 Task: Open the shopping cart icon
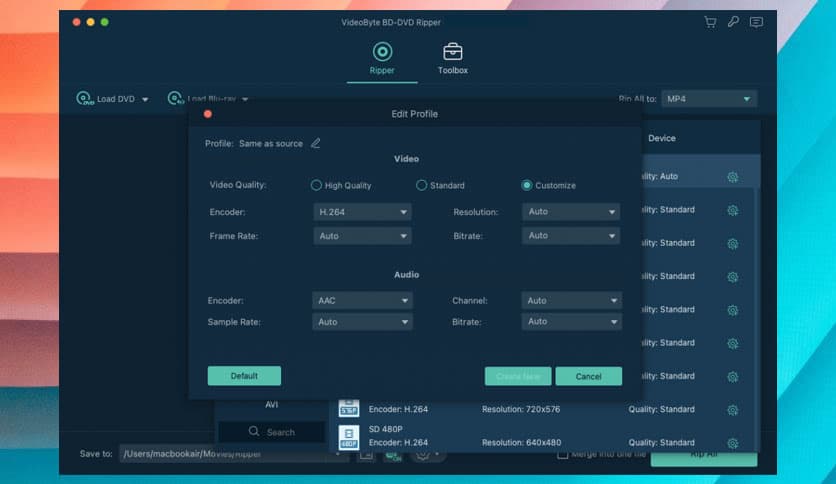710,22
